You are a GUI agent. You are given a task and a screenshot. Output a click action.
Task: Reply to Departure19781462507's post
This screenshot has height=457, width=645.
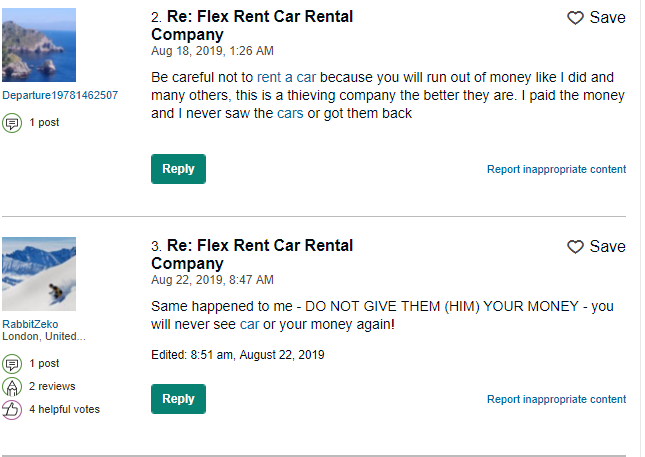(178, 169)
